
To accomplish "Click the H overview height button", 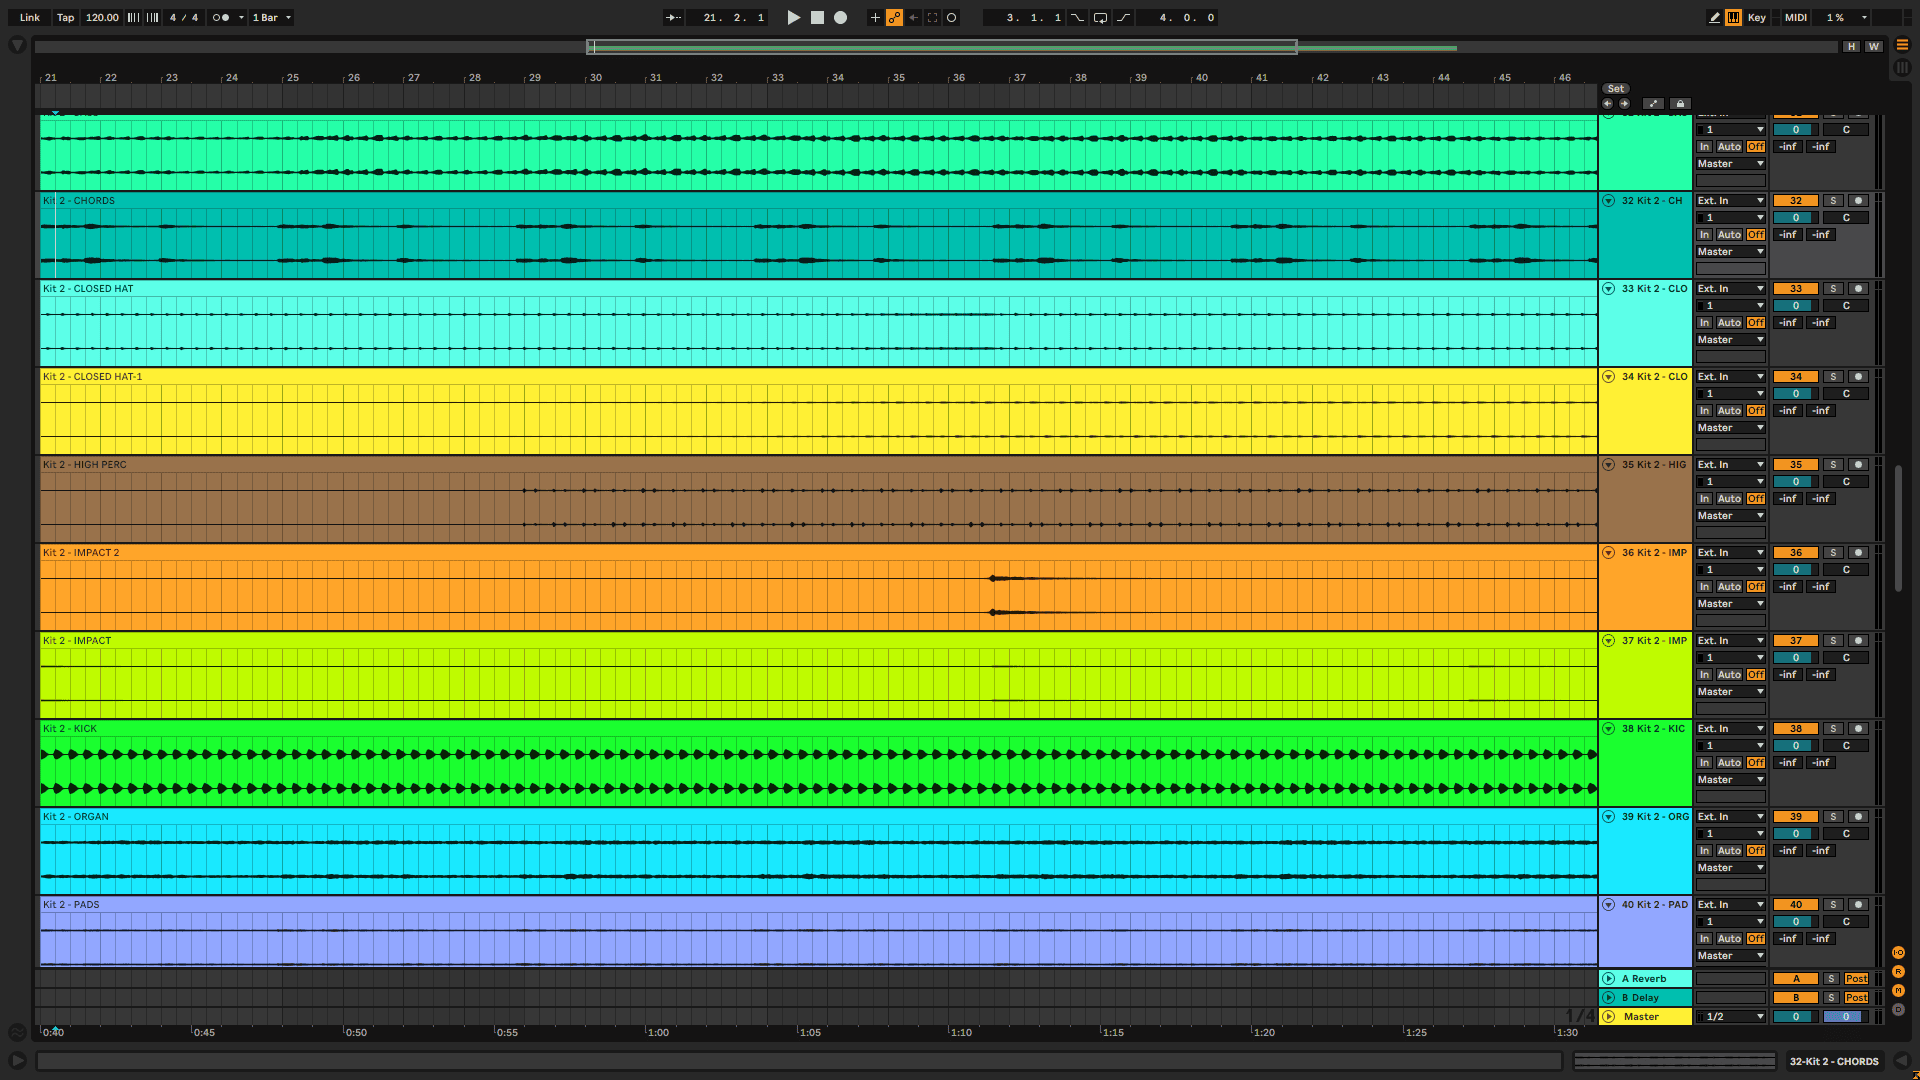I will click(x=1851, y=46).
